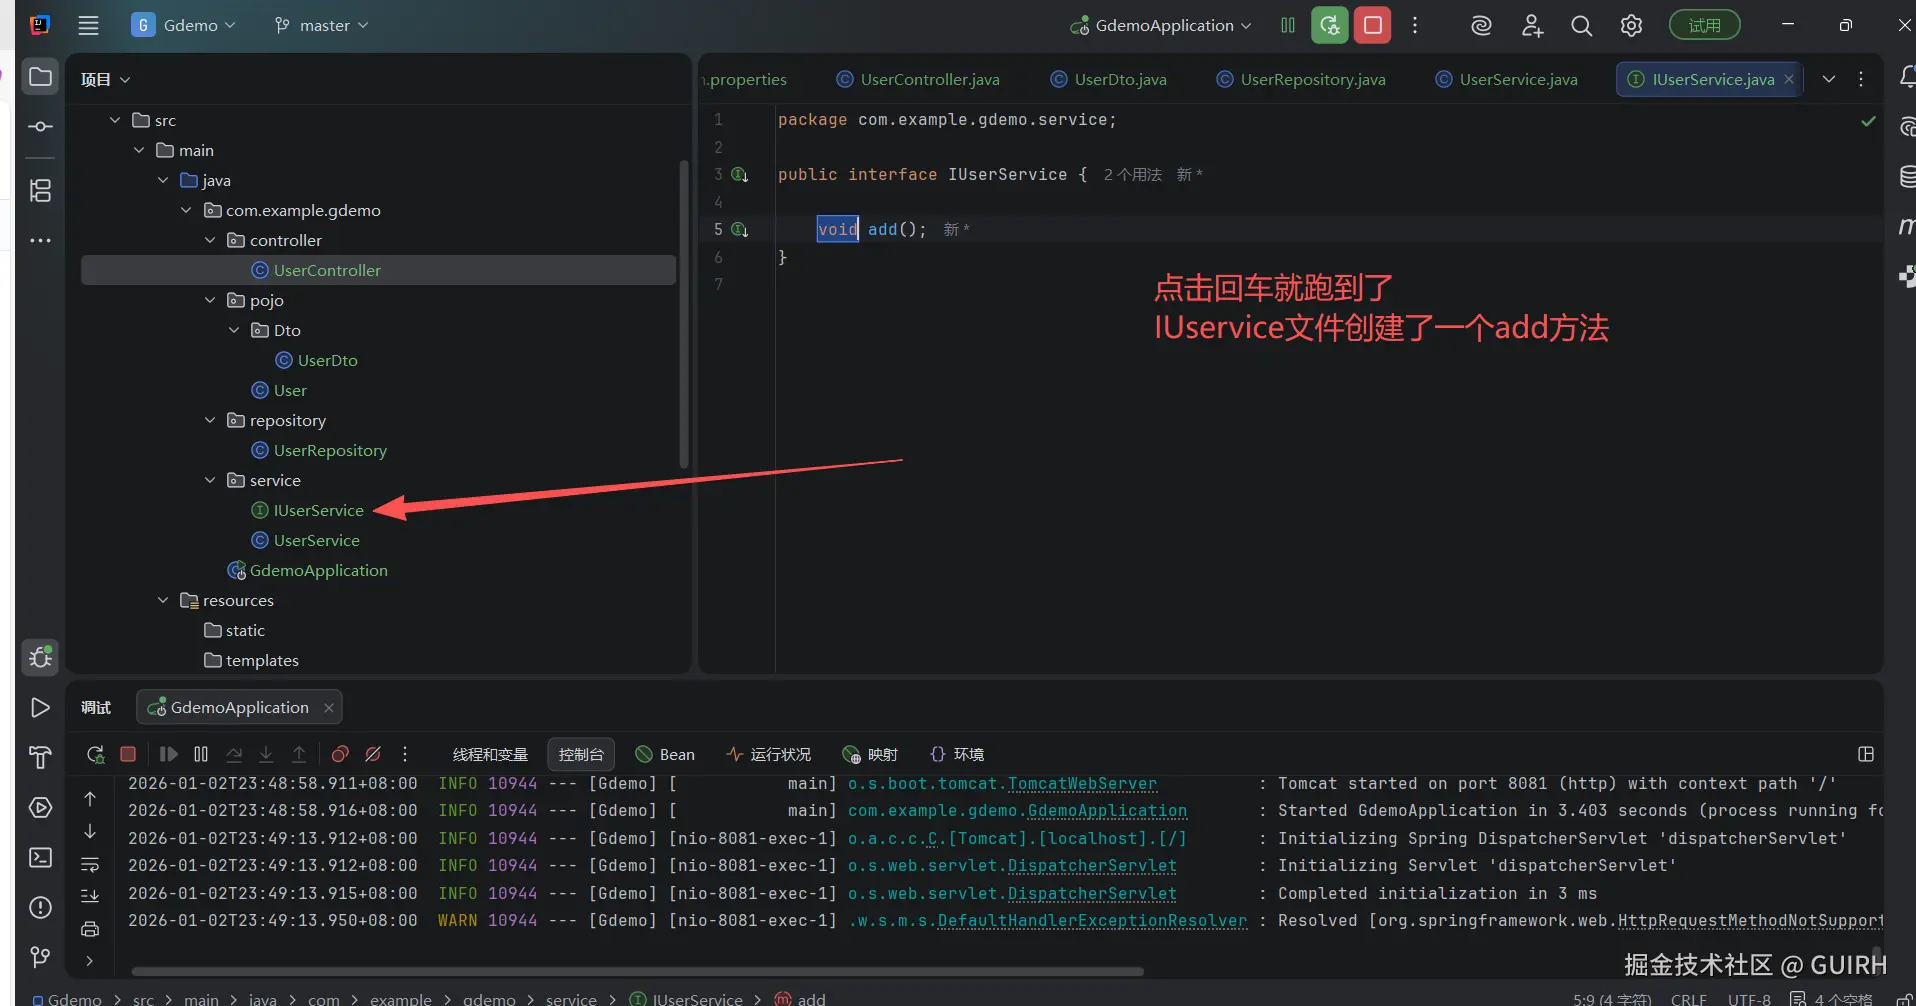Collapse the pojo package
The height and width of the screenshot is (1006, 1916).
click(x=210, y=300)
